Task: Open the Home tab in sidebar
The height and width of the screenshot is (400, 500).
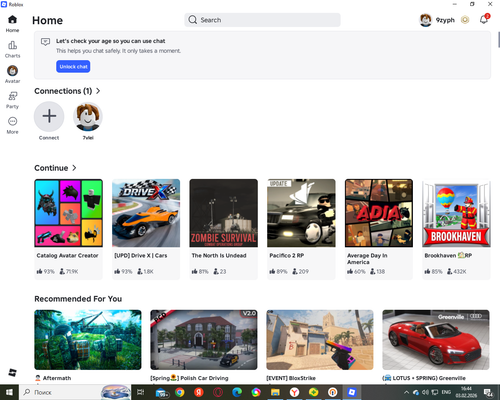Action: coord(12,23)
